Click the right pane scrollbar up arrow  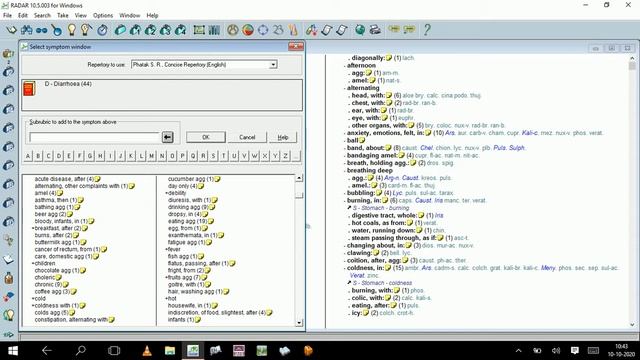pos(632,59)
